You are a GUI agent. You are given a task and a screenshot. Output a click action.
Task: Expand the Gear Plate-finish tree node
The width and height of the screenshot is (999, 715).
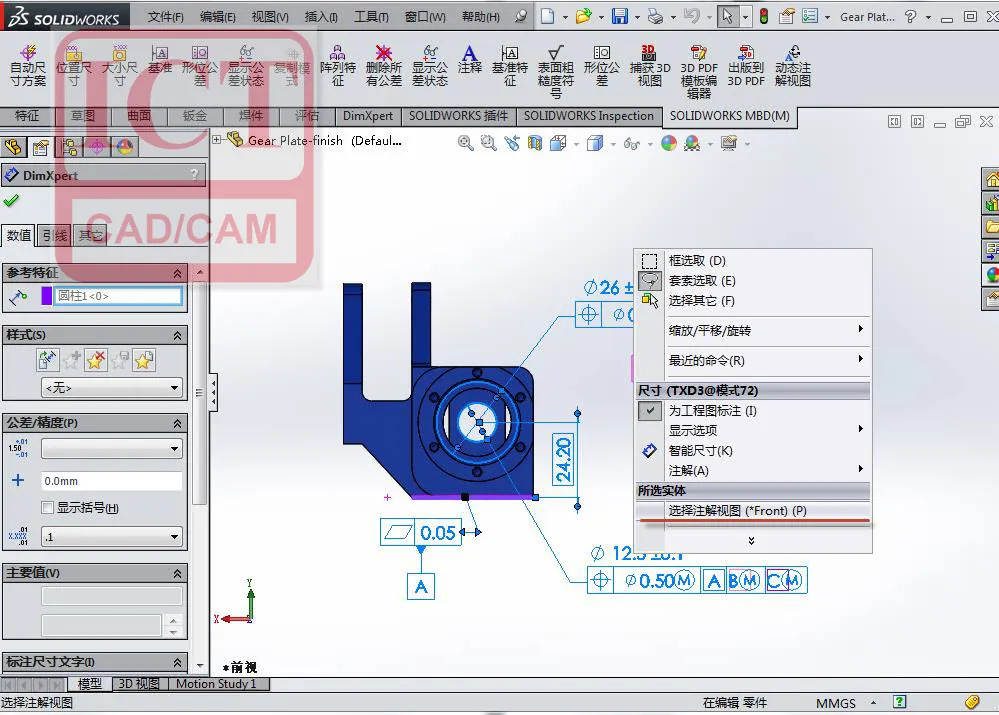click(x=217, y=140)
